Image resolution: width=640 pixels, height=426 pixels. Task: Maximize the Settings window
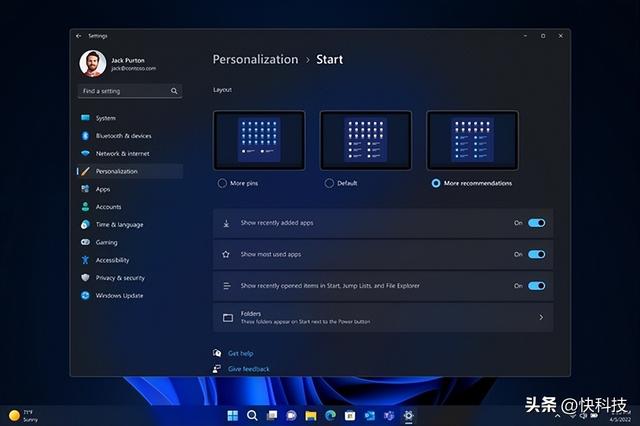click(543, 36)
